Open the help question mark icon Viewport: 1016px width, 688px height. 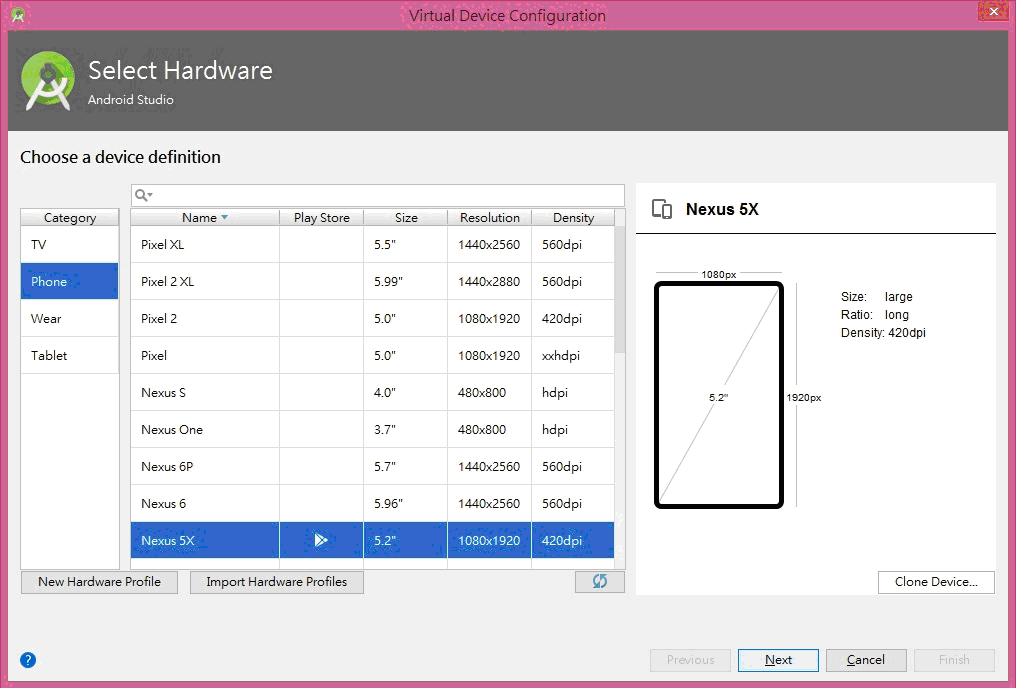(x=28, y=659)
